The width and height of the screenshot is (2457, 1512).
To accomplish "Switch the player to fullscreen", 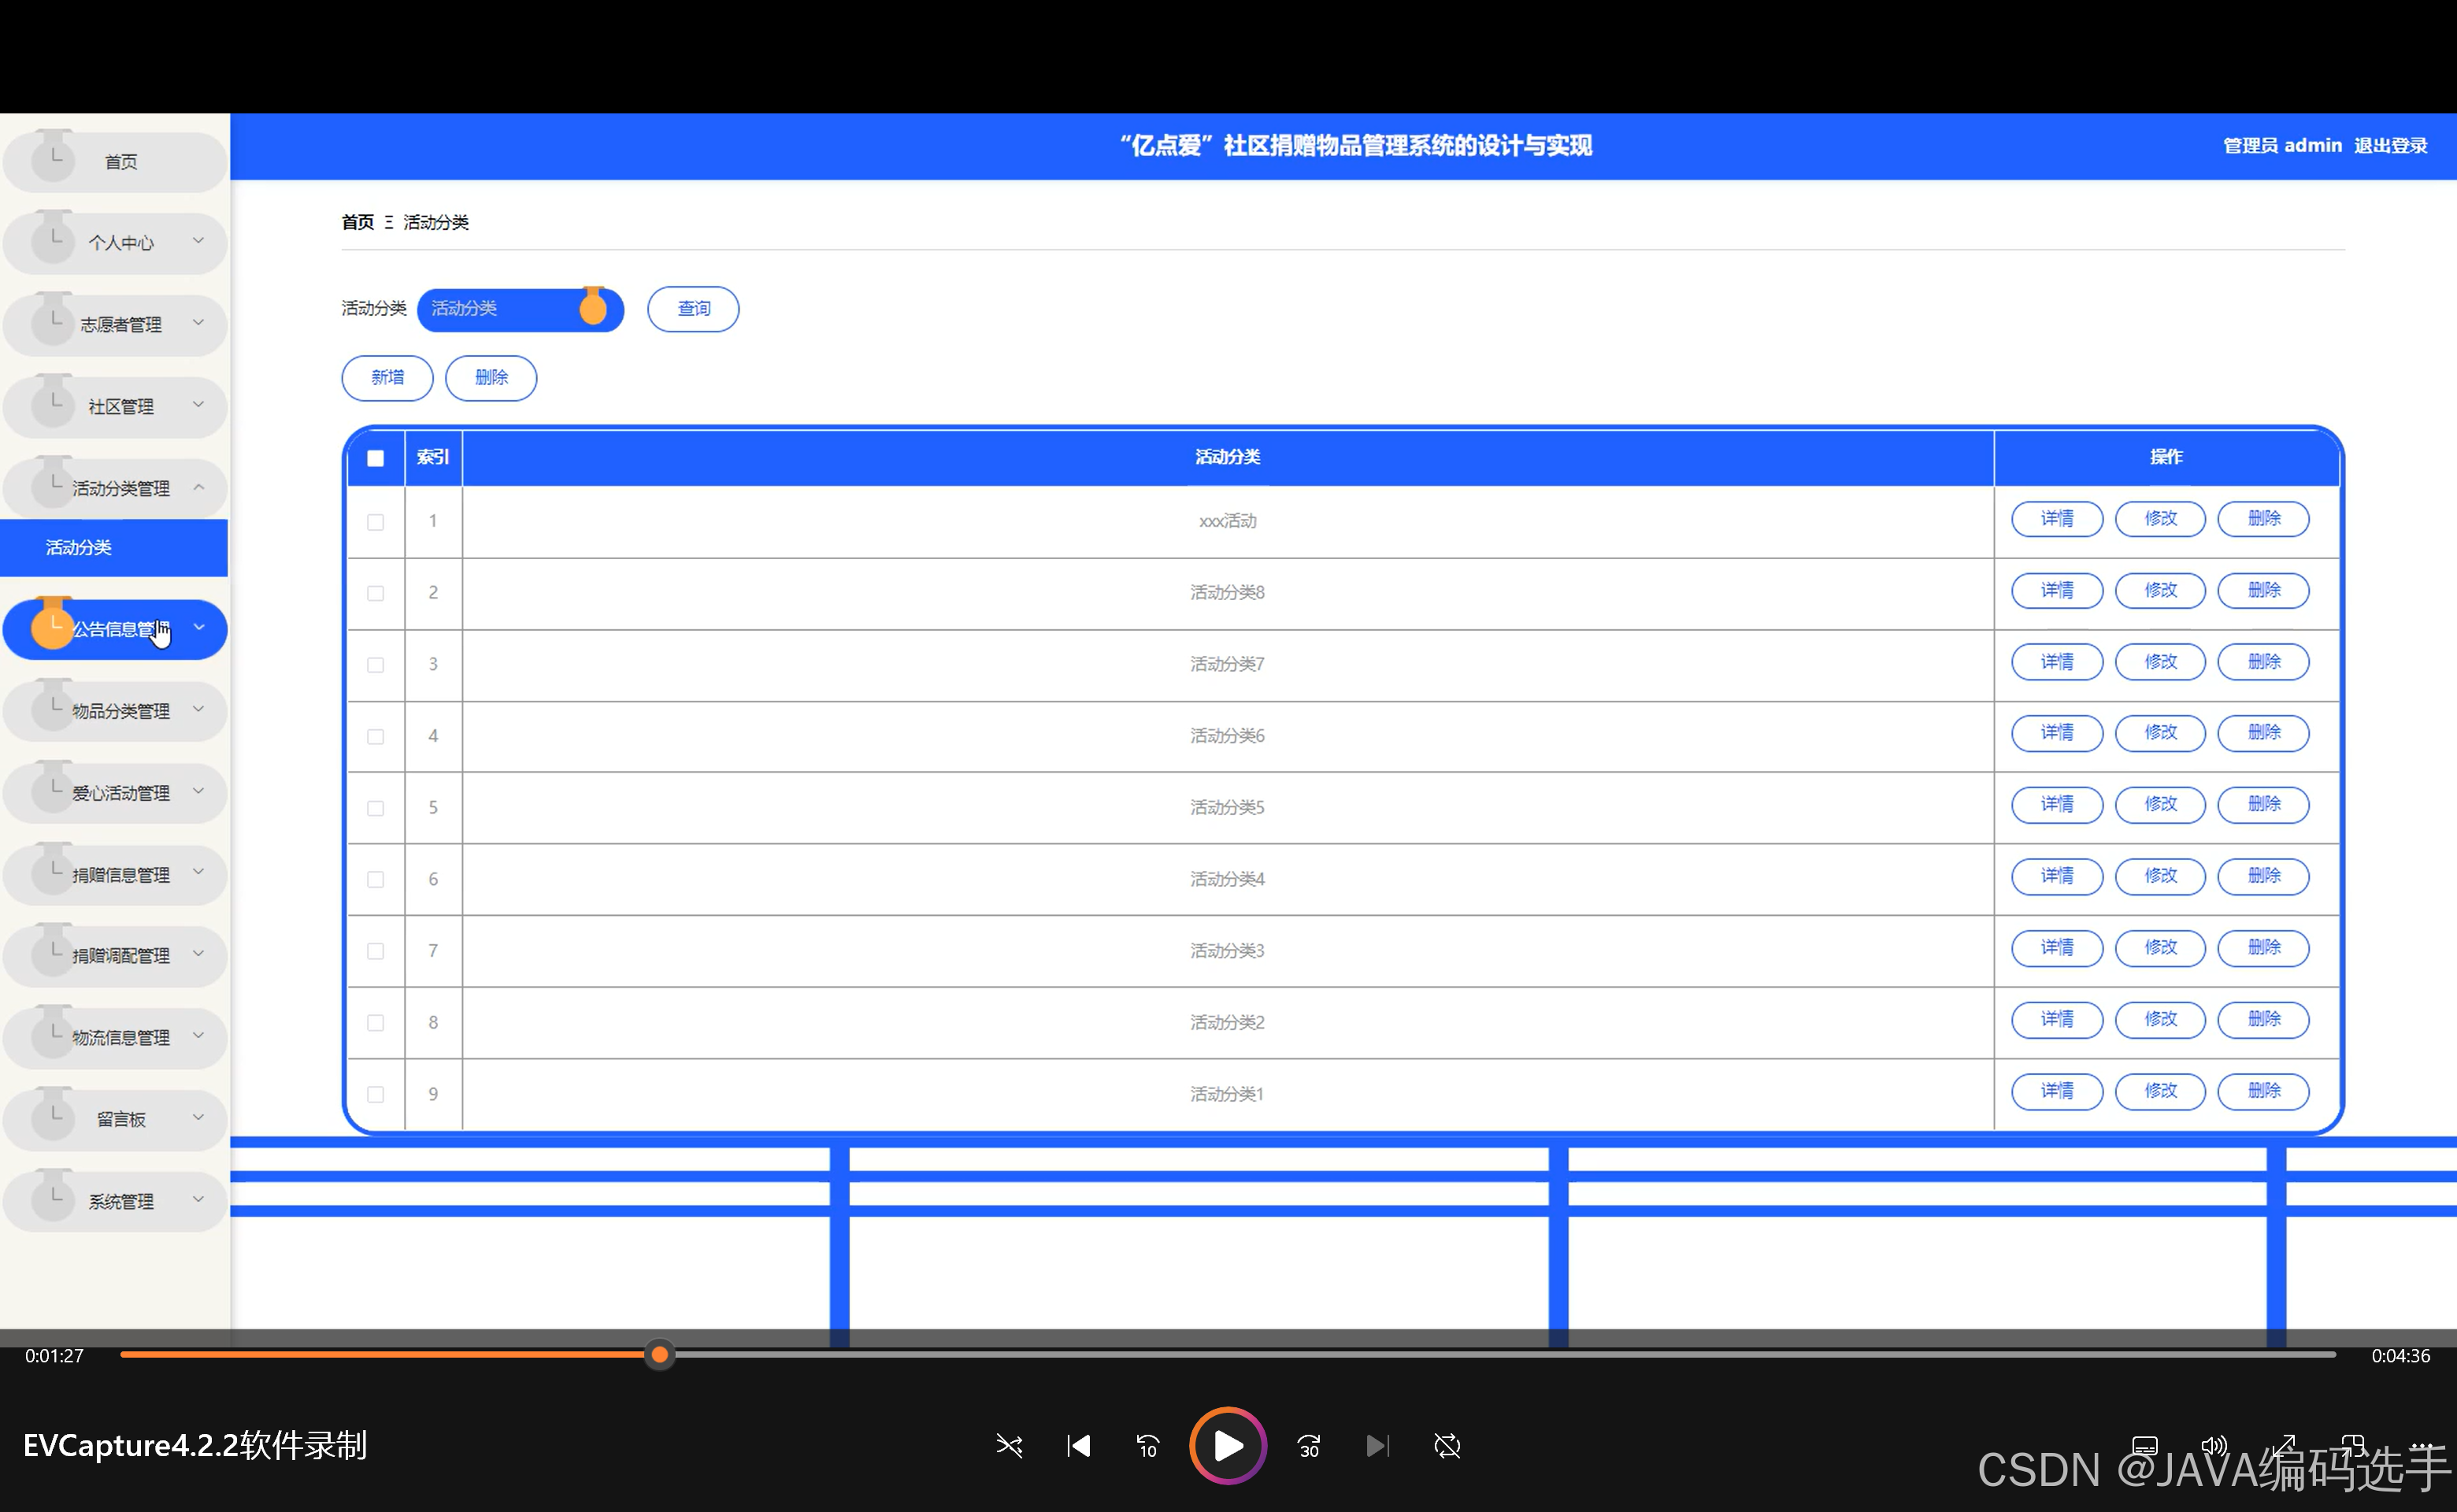I will coord(2284,1446).
